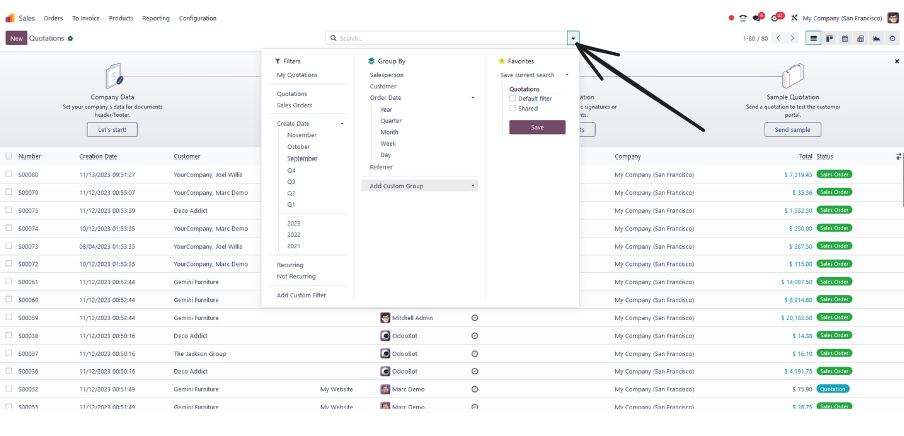The image size is (904, 436).
Task: Go to next page of records
Action: [792, 39]
